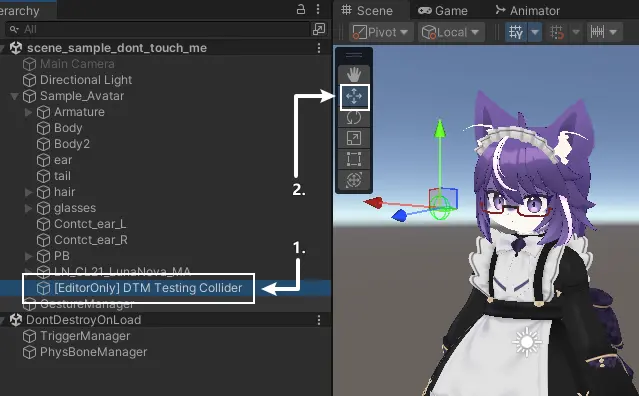Viewport: 639px width, 396px height.
Task: Open the Pivot handle position dropdown
Action: tap(381, 32)
